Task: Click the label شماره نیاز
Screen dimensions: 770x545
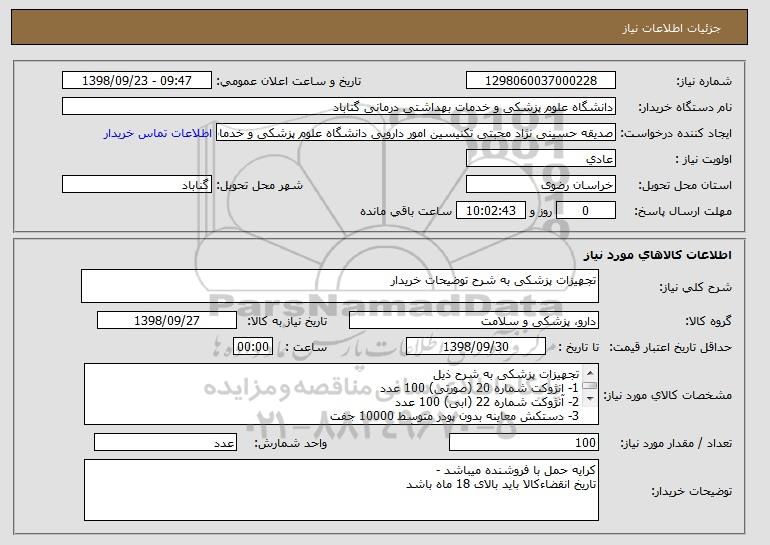Action: (x=704, y=82)
